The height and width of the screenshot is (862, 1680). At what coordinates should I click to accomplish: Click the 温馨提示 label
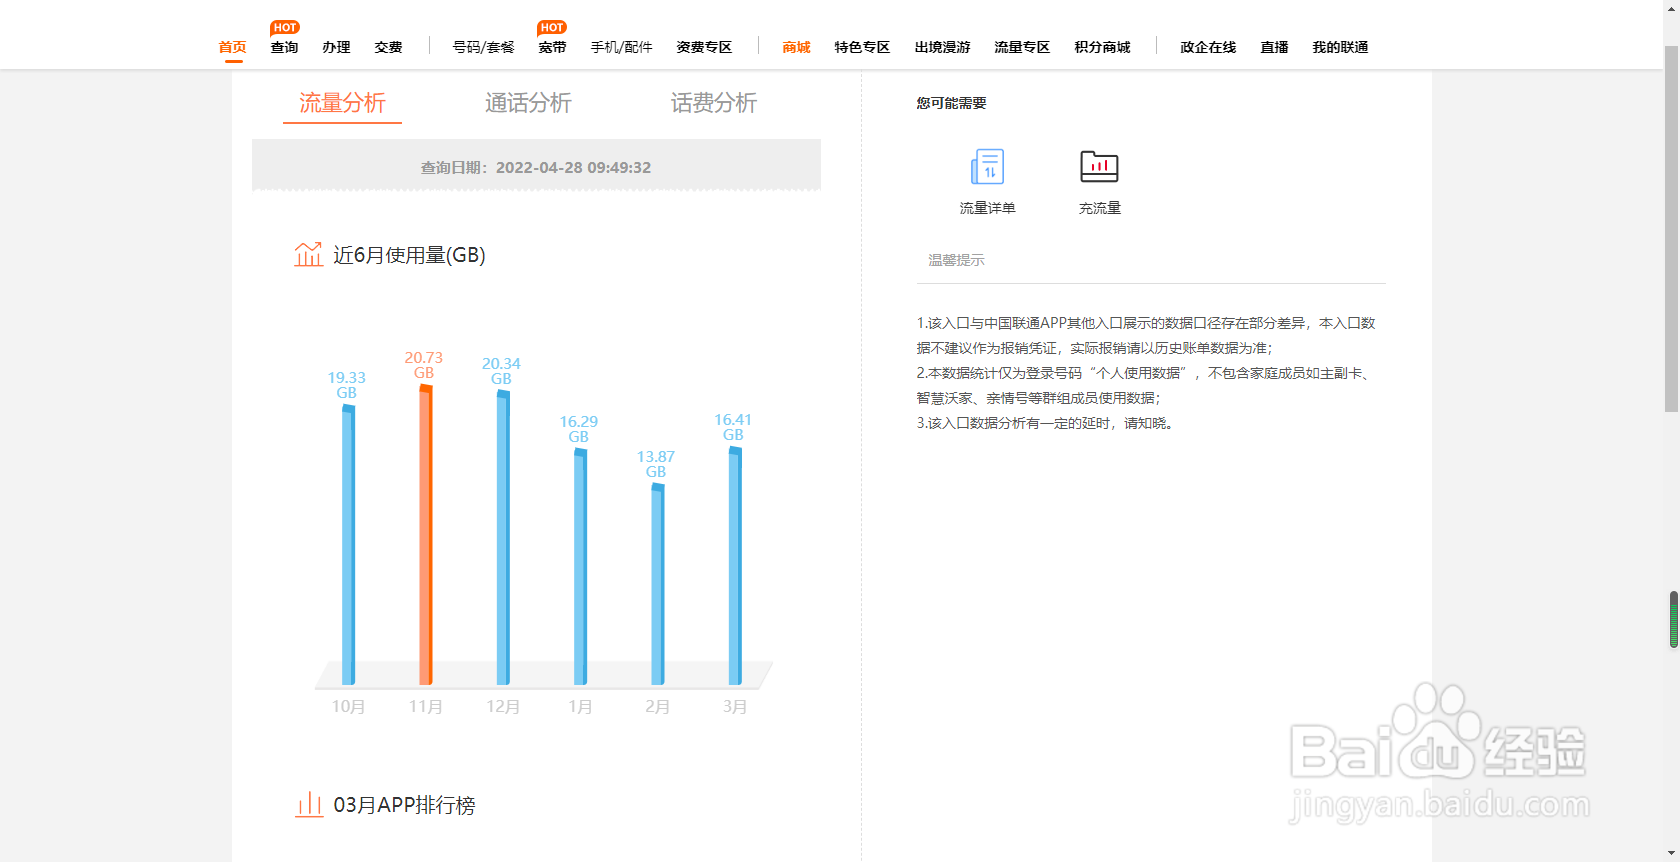pos(956,260)
